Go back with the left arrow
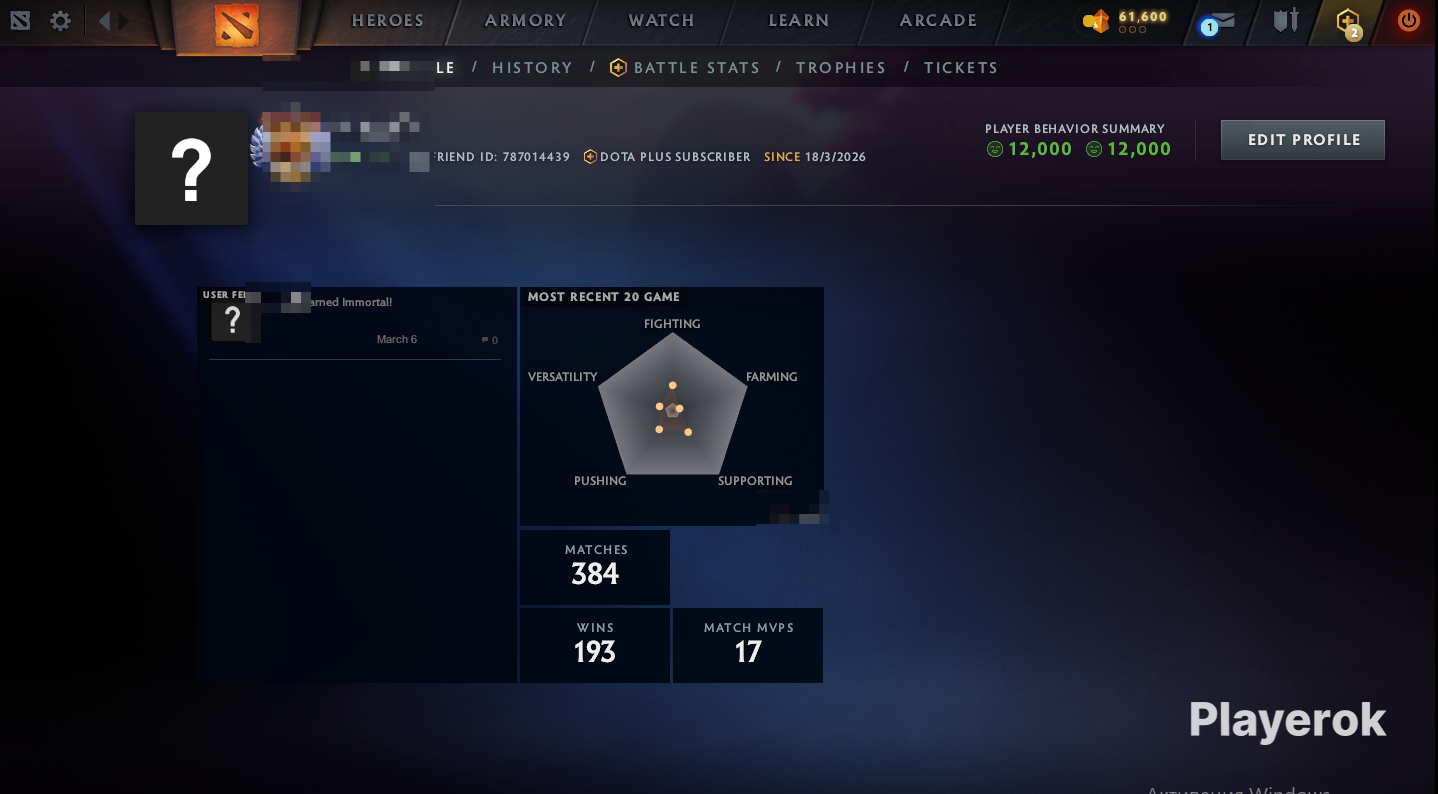Image resolution: width=1438 pixels, height=794 pixels. click(x=104, y=20)
